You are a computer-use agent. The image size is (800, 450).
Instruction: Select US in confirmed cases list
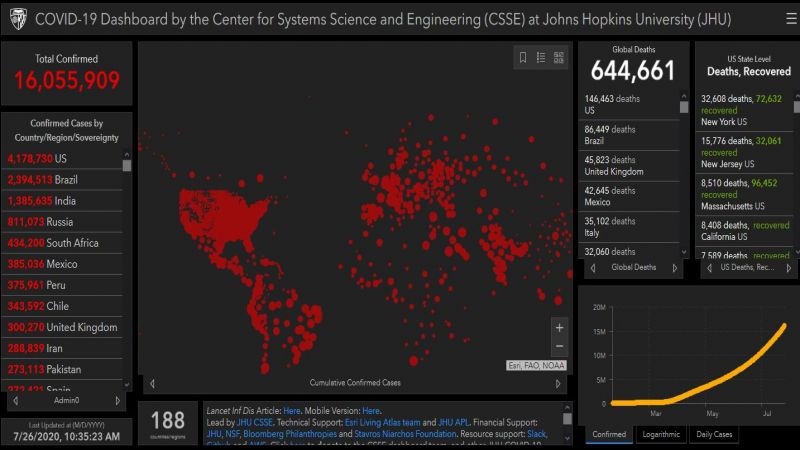63,159
